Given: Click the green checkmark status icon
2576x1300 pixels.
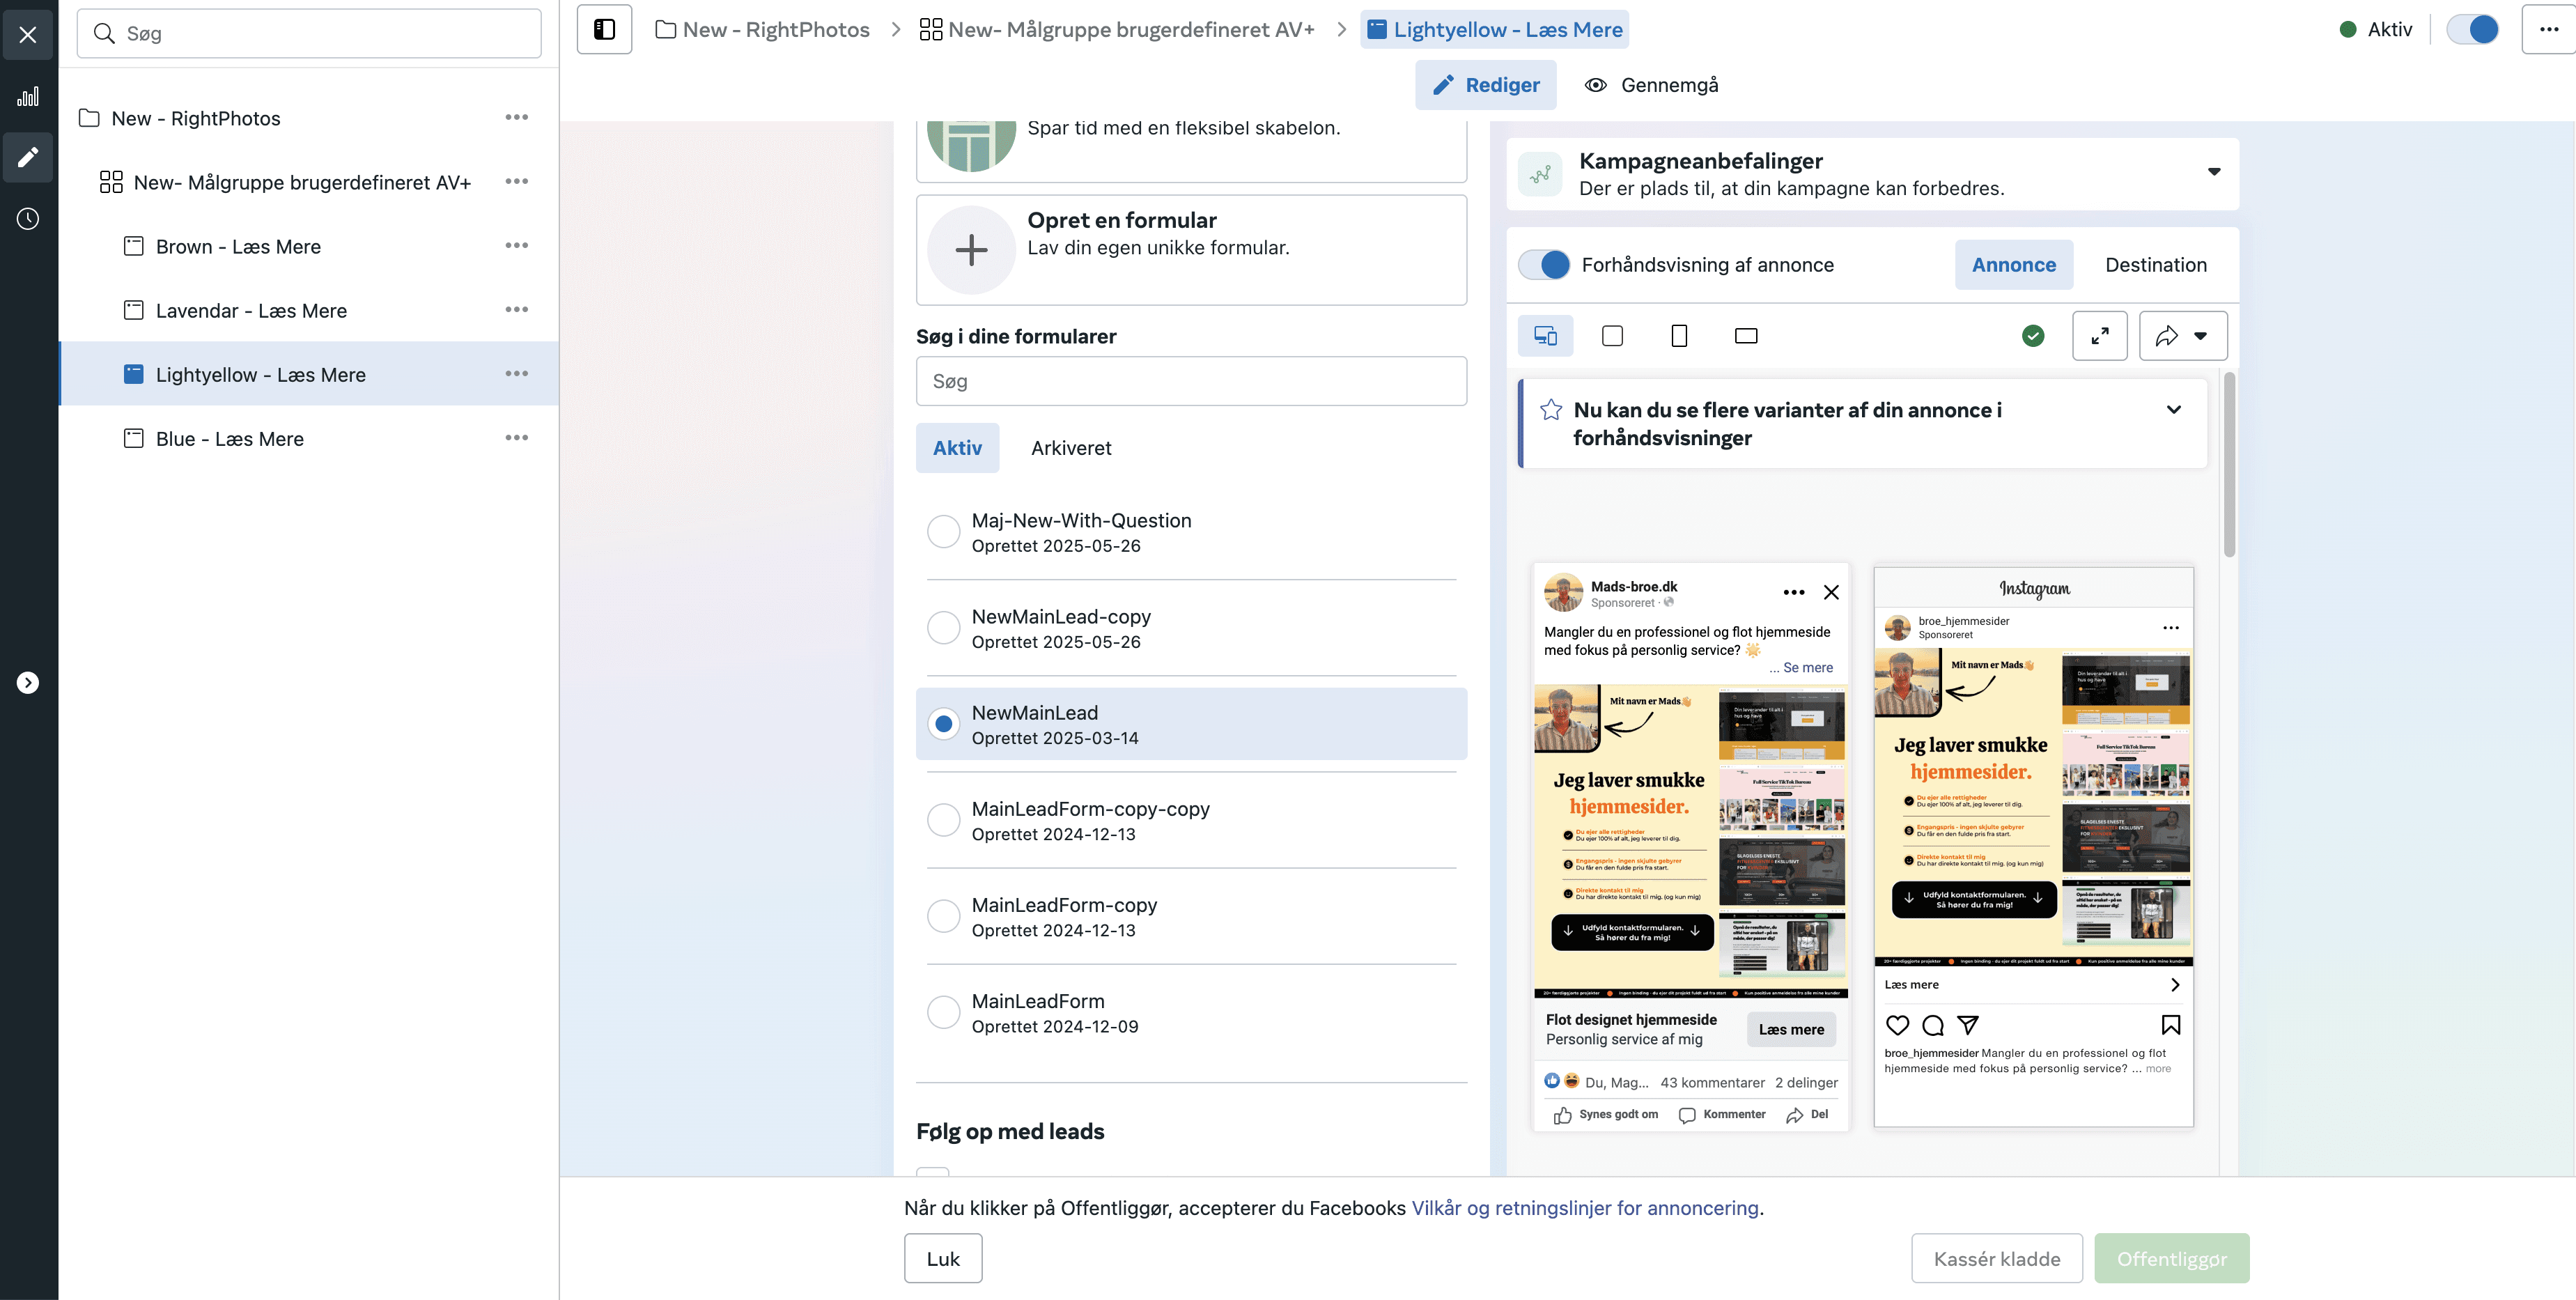Looking at the screenshot, I should [2033, 336].
